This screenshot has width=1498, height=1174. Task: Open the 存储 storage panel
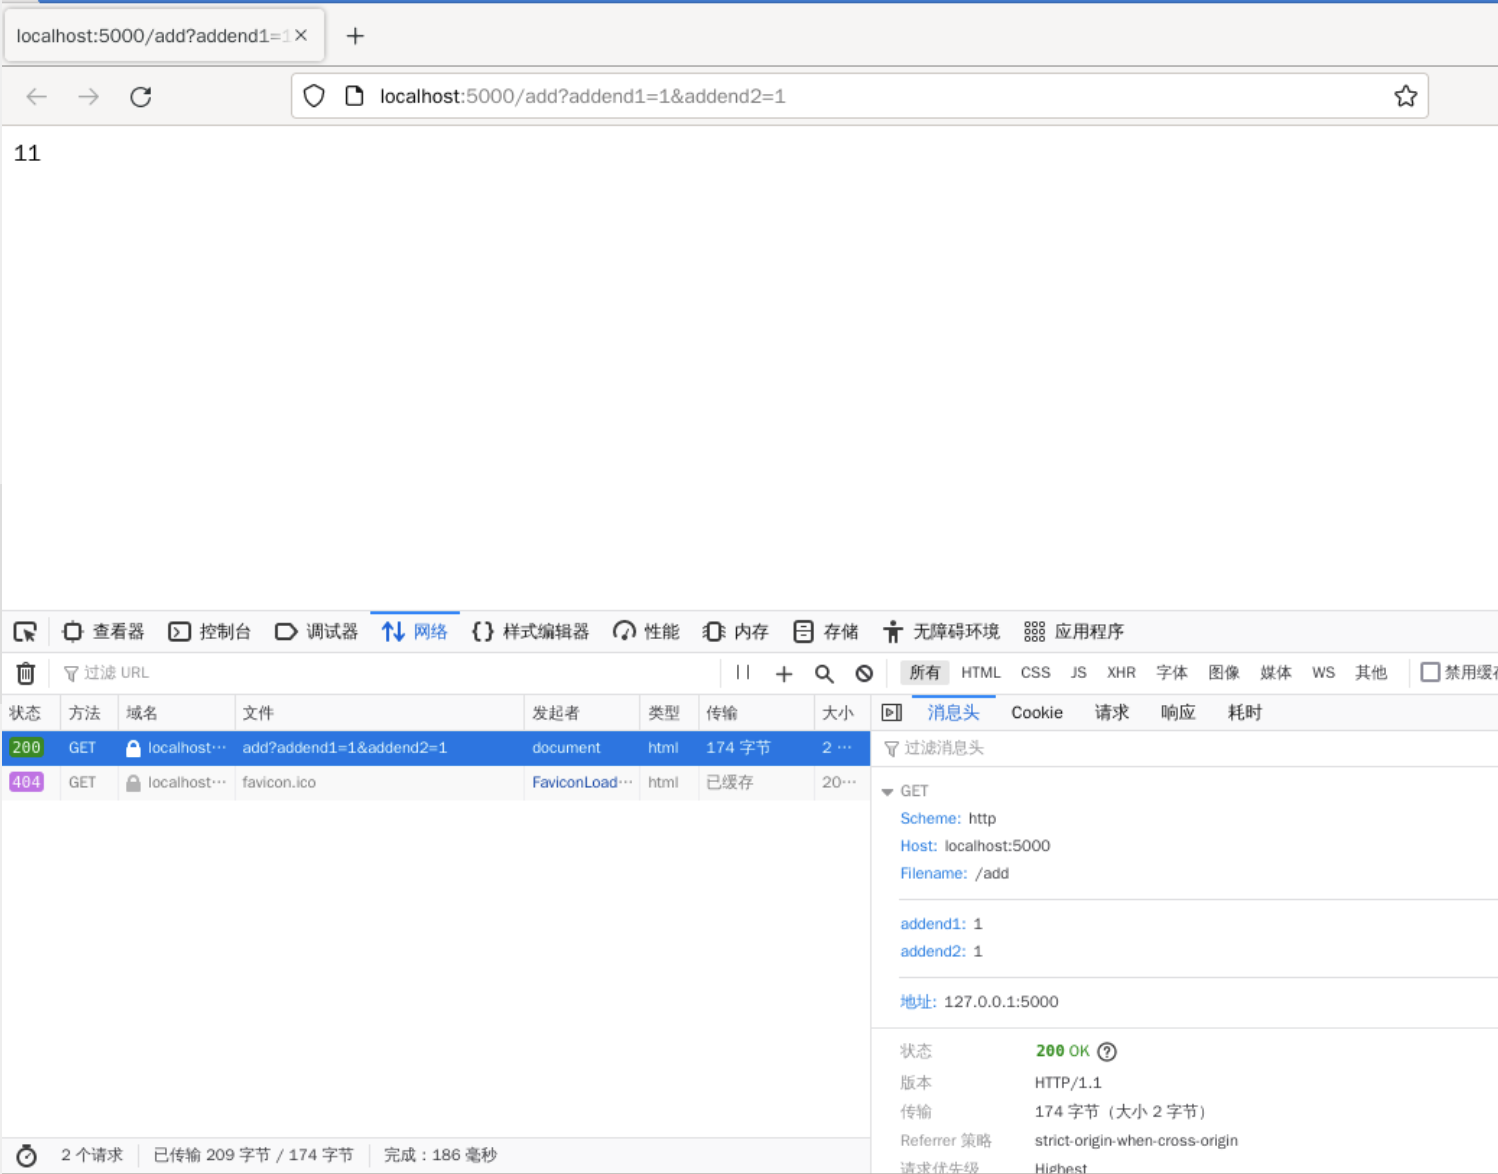pyautogui.click(x=826, y=632)
